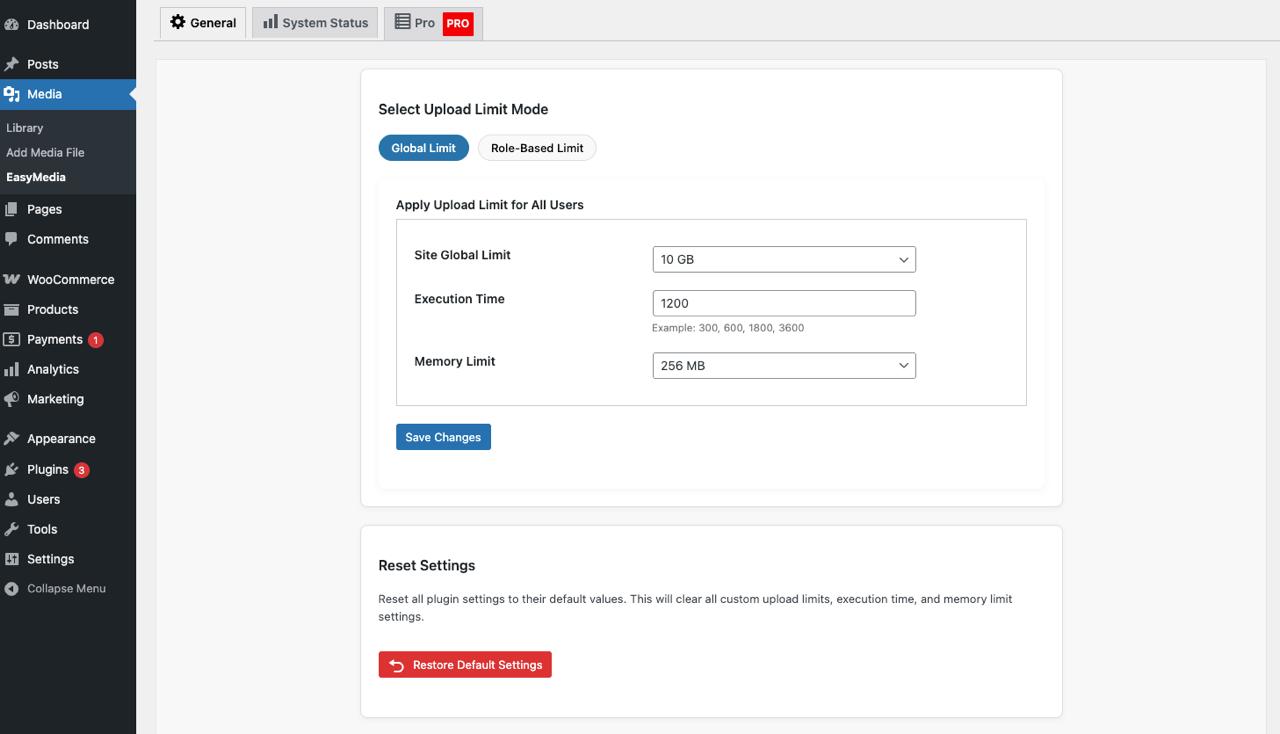Switch to Role-Based Limit mode
This screenshot has width=1280, height=734.
pyautogui.click(x=536, y=147)
